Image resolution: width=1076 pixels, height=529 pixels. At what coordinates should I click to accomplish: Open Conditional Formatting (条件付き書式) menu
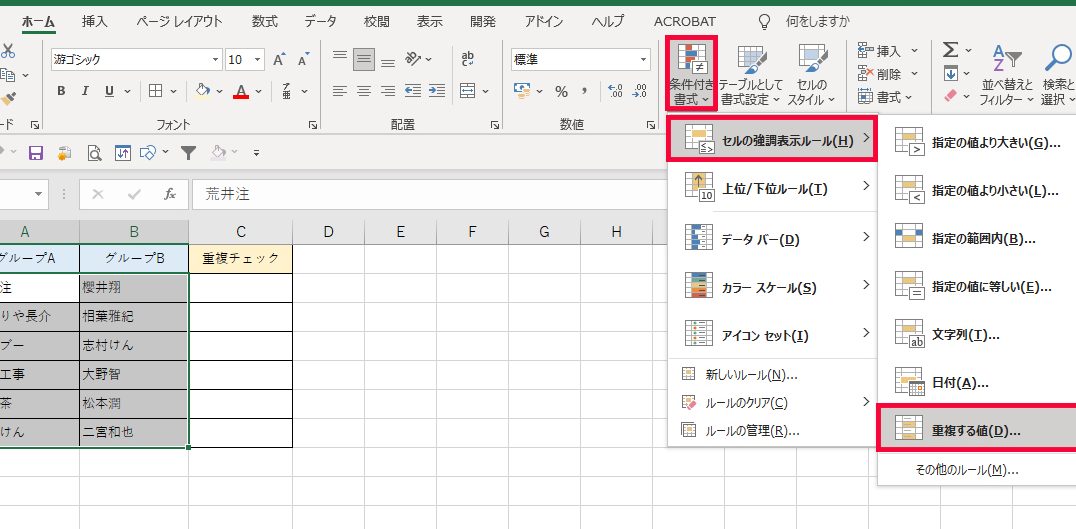point(692,74)
